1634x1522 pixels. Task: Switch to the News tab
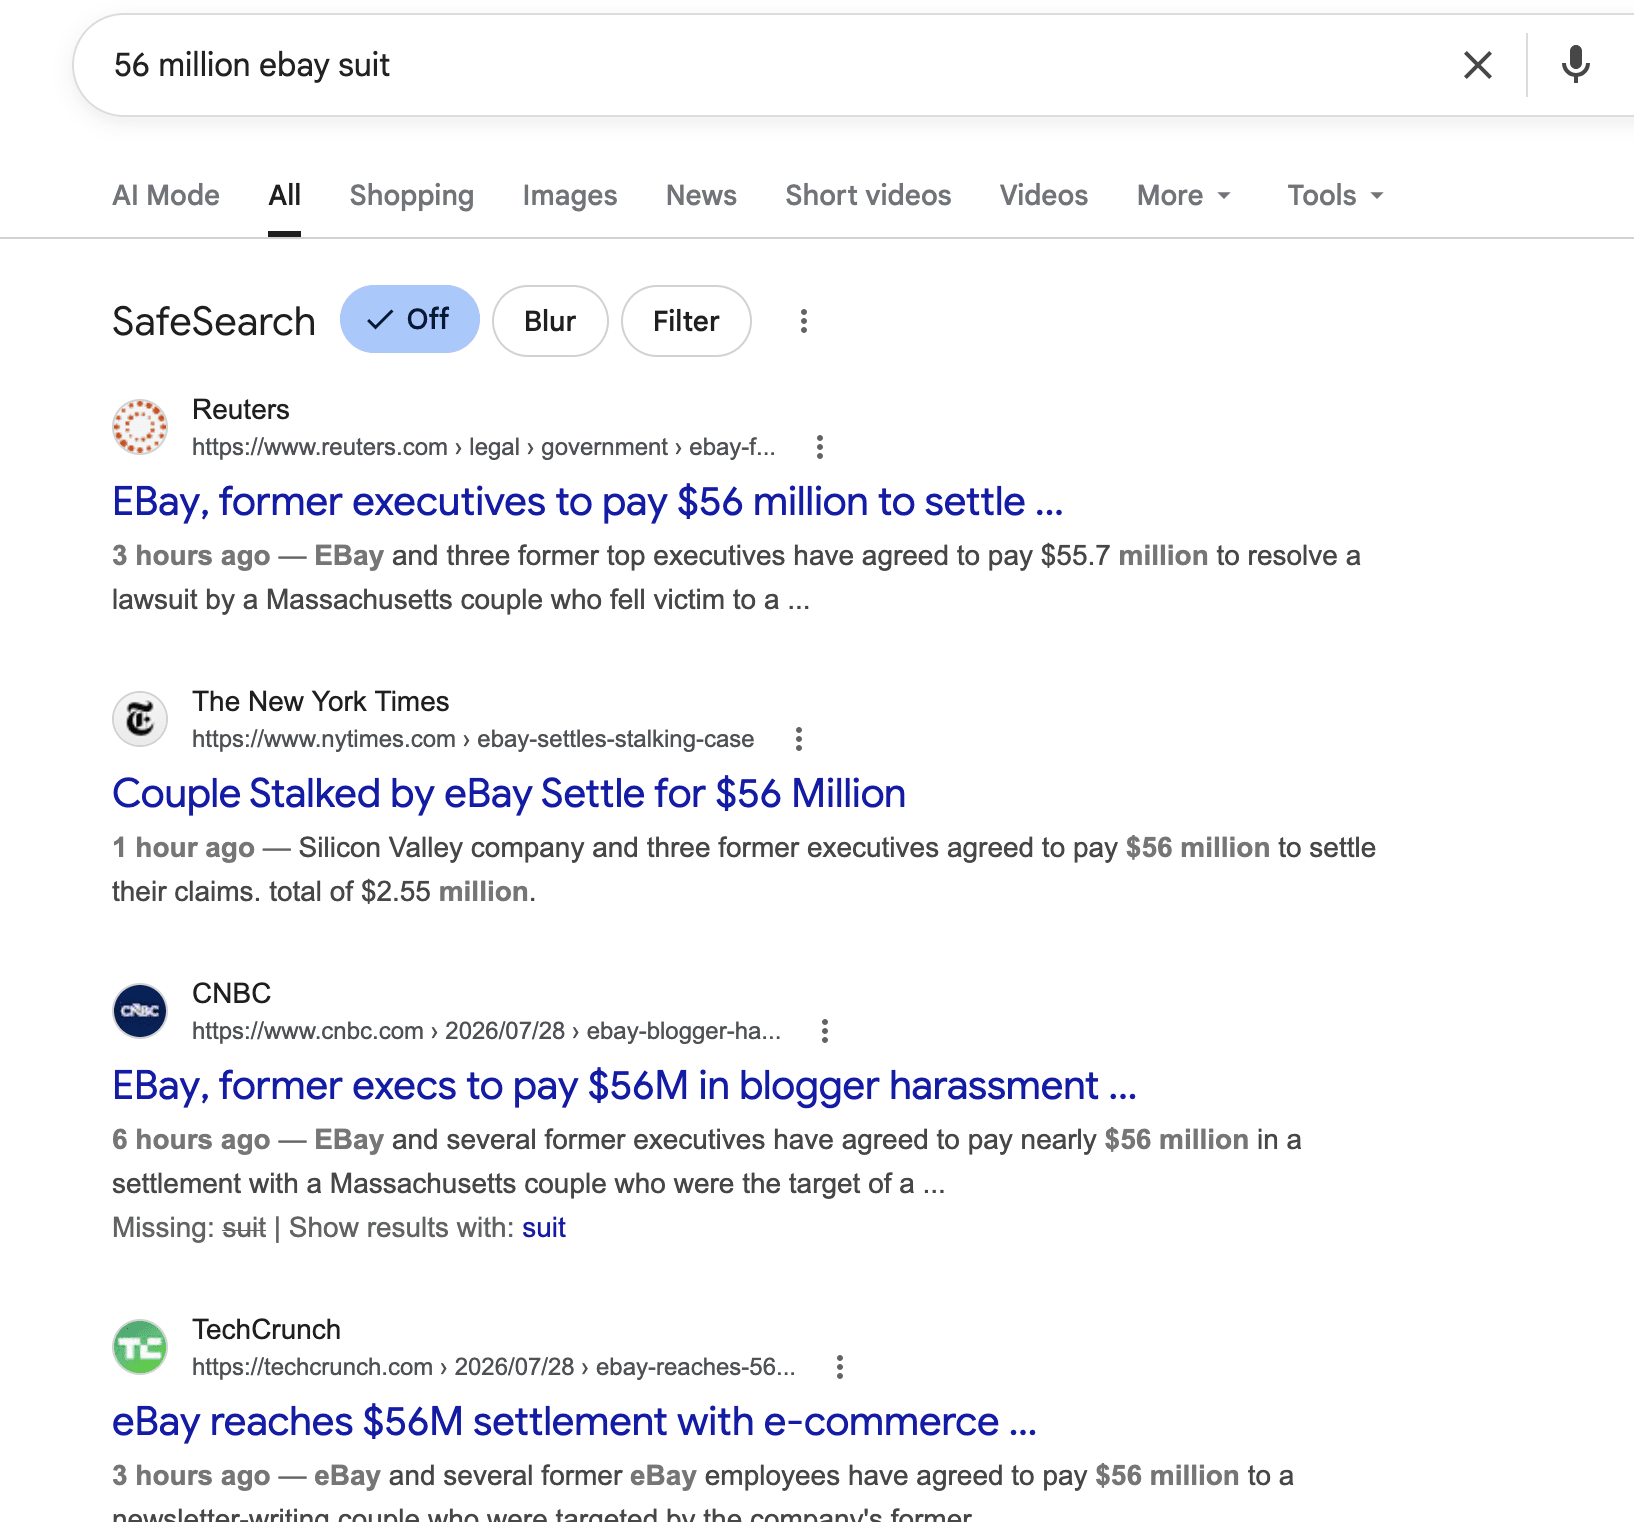pyautogui.click(x=701, y=195)
